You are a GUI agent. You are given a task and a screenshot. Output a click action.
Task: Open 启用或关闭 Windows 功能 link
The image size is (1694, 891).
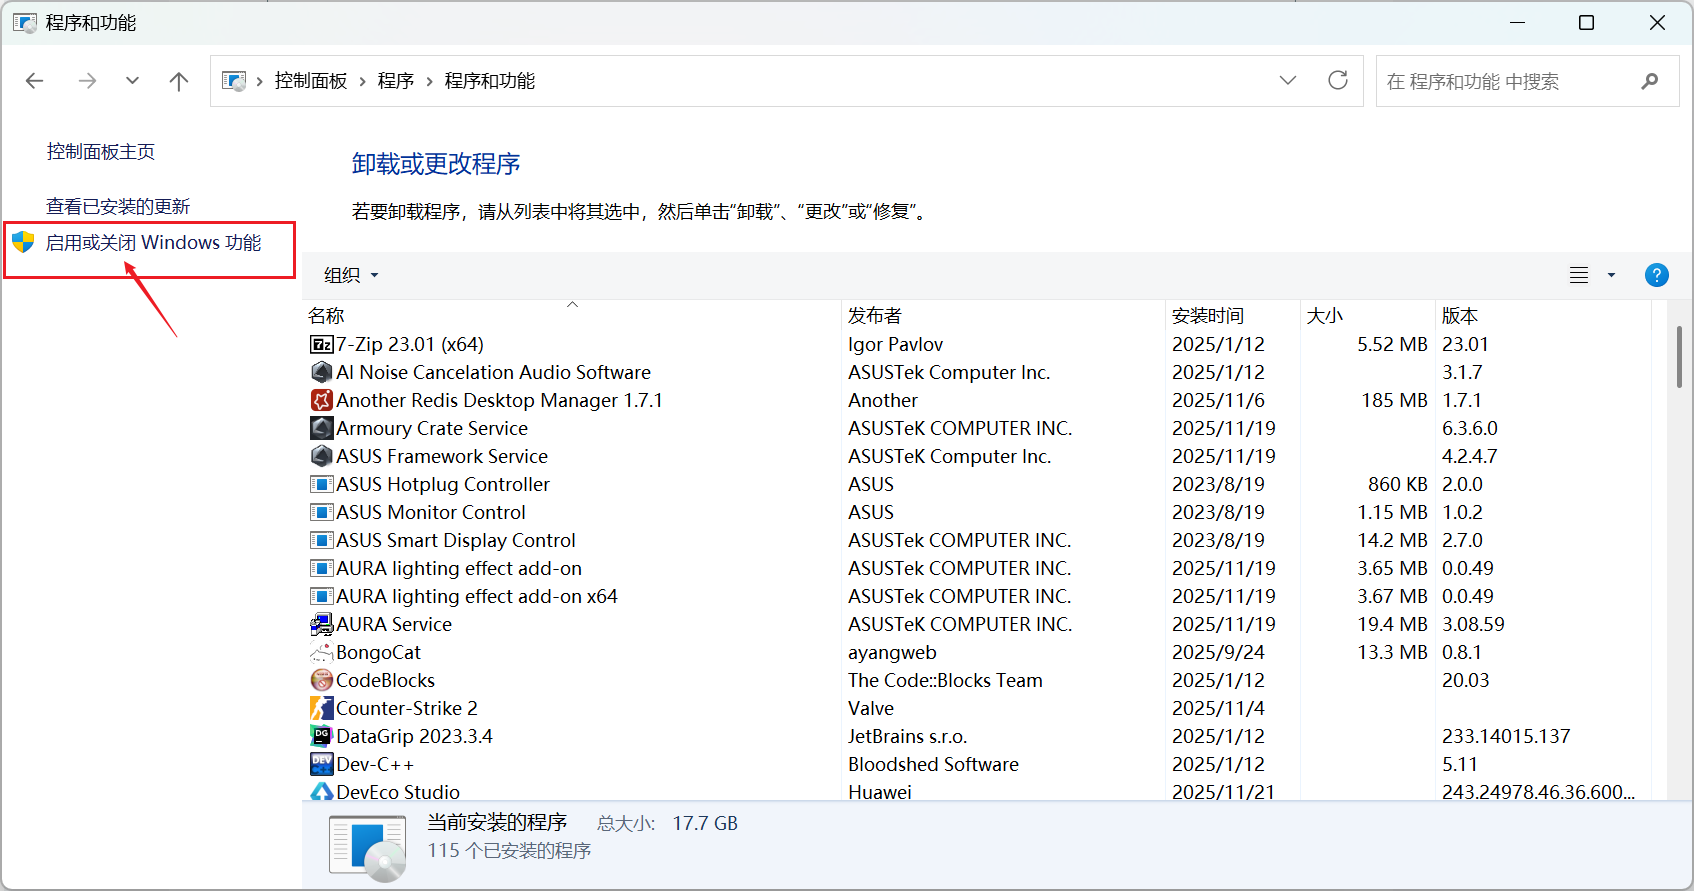(153, 243)
